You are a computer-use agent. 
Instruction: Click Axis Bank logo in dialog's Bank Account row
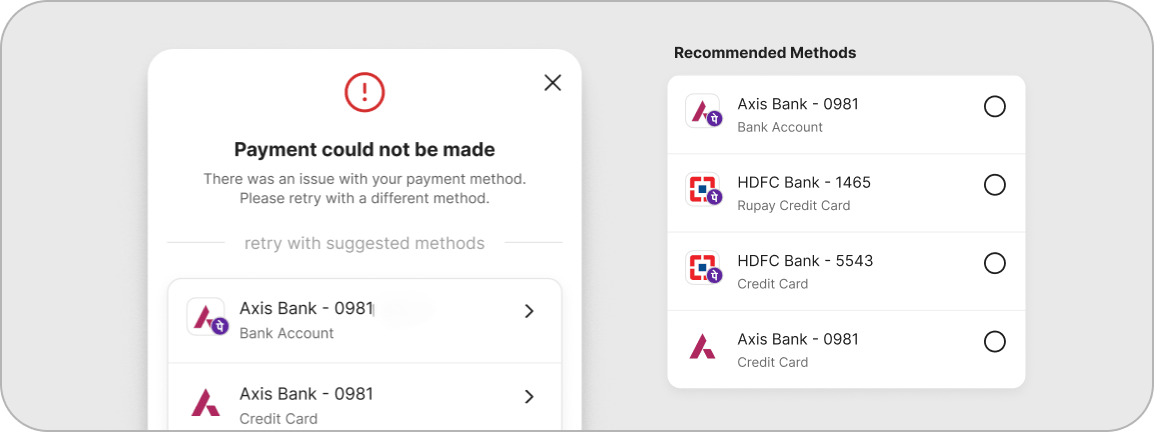[x=207, y=317]
